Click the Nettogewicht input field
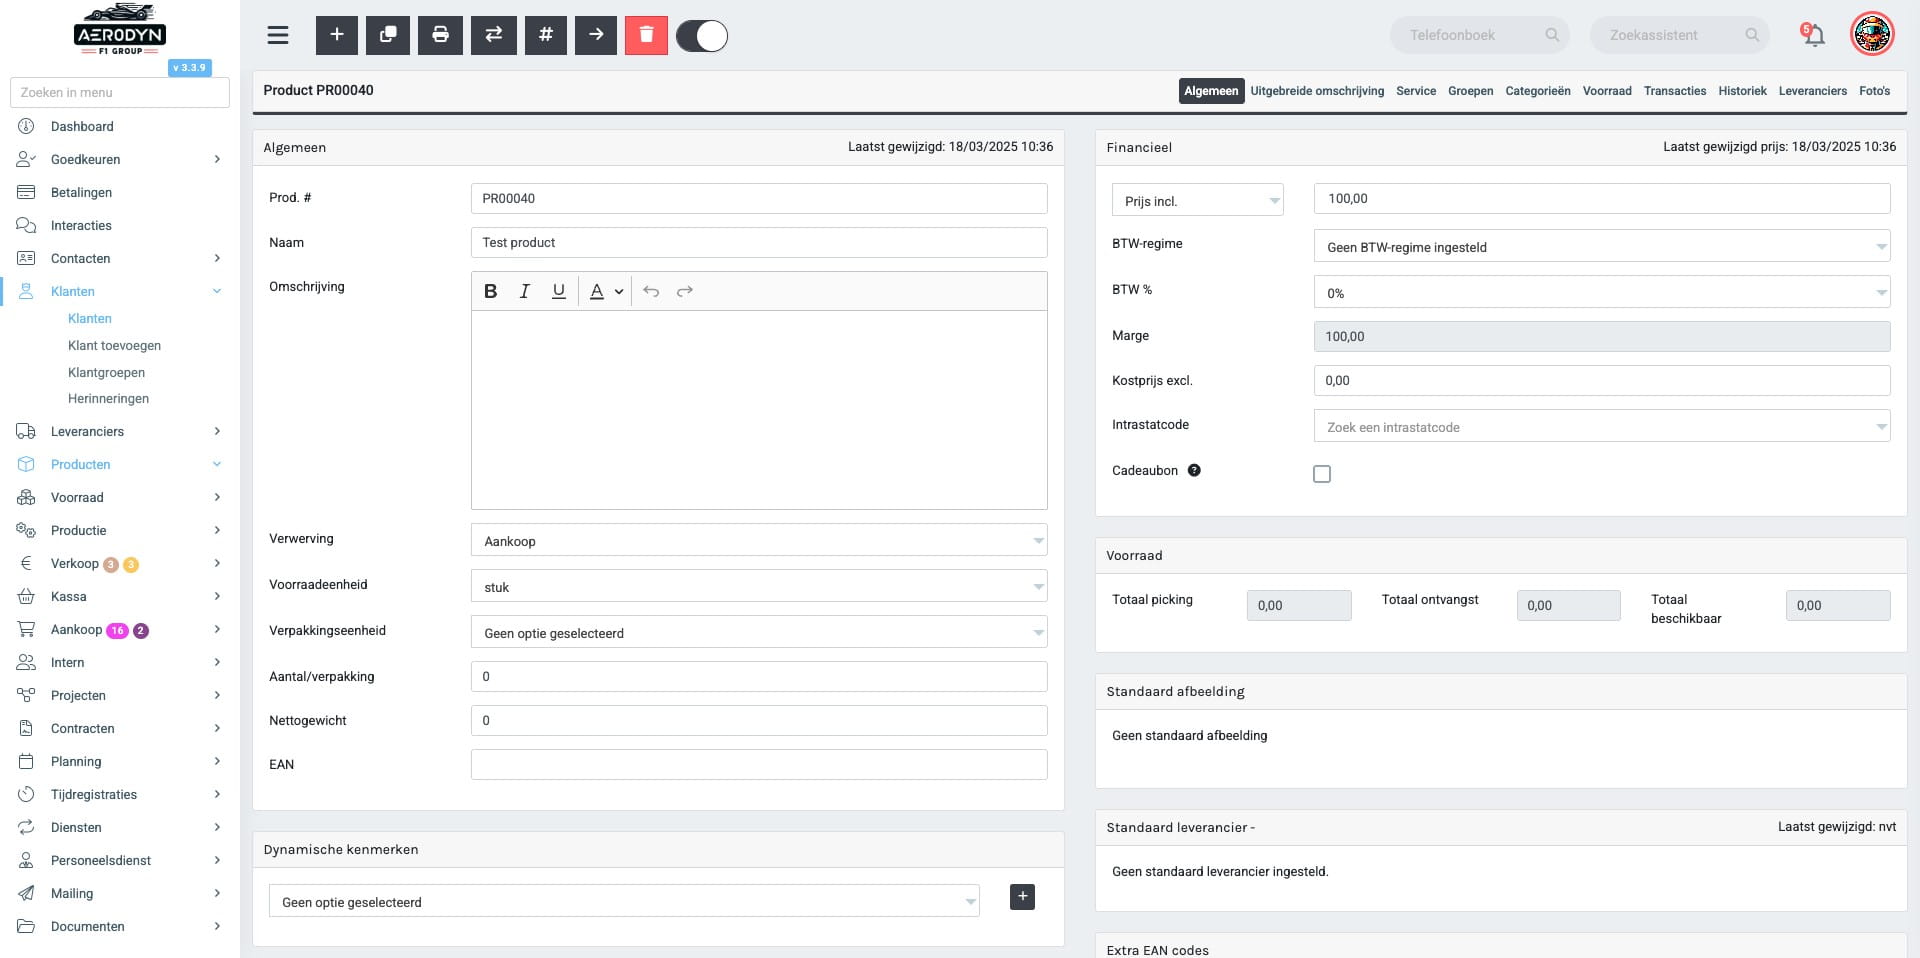This screenshot has height=958, width=1920. [x=759, y=720]
